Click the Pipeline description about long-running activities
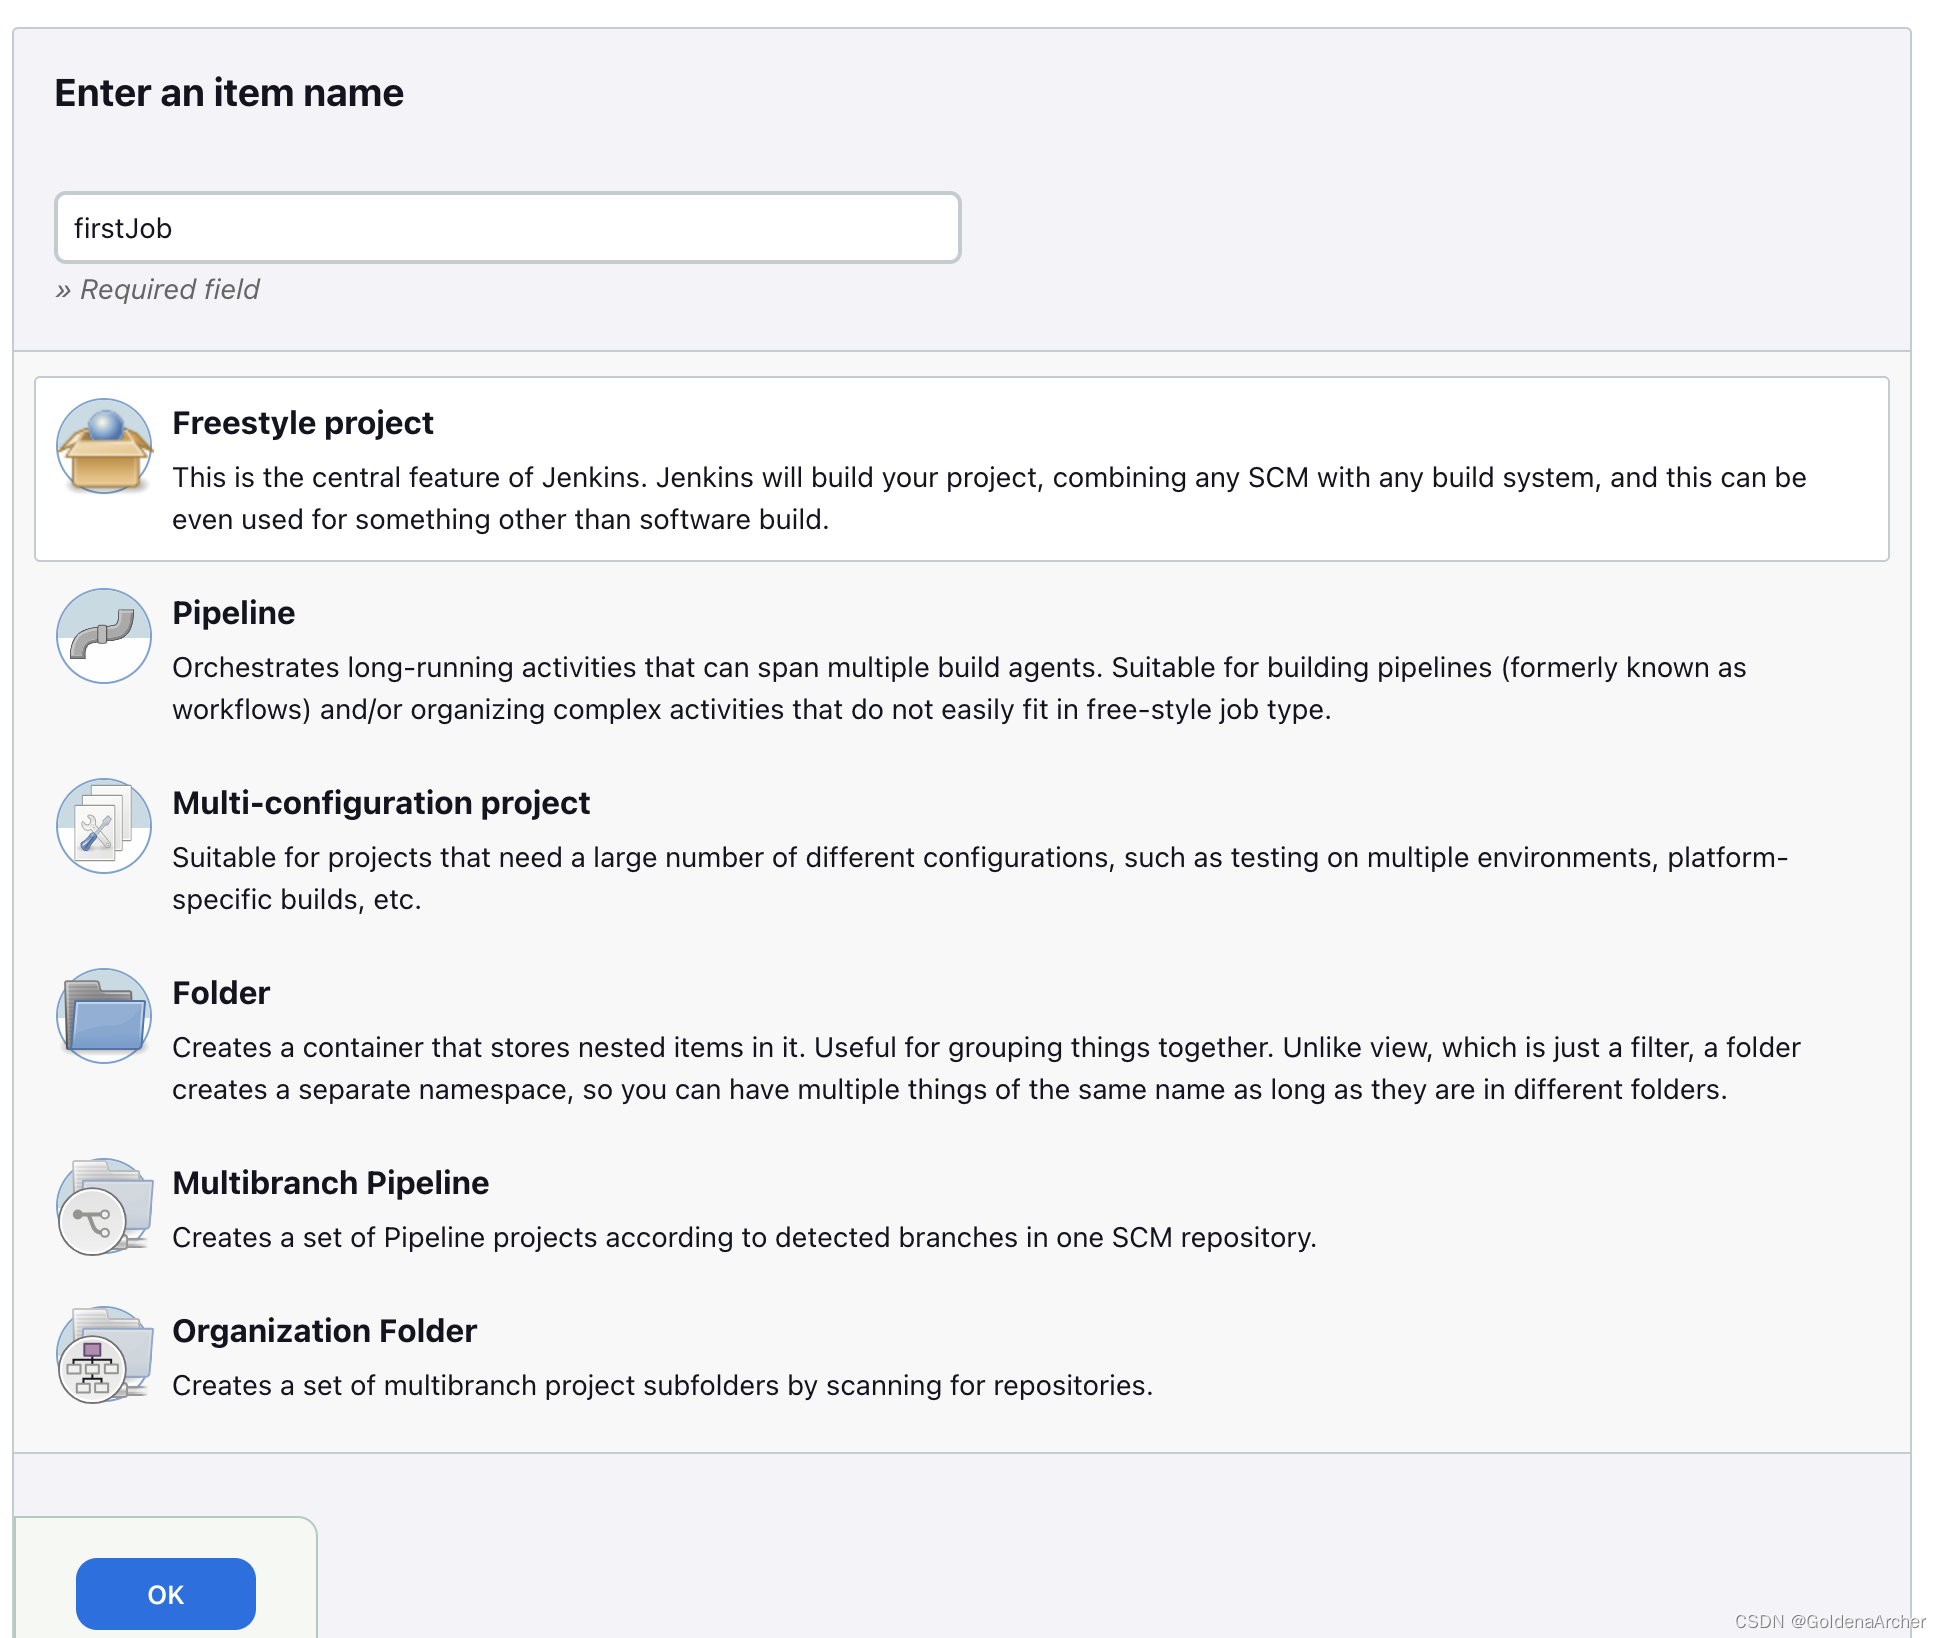This screenshot has width=1942, height=1638. point(959,688)
